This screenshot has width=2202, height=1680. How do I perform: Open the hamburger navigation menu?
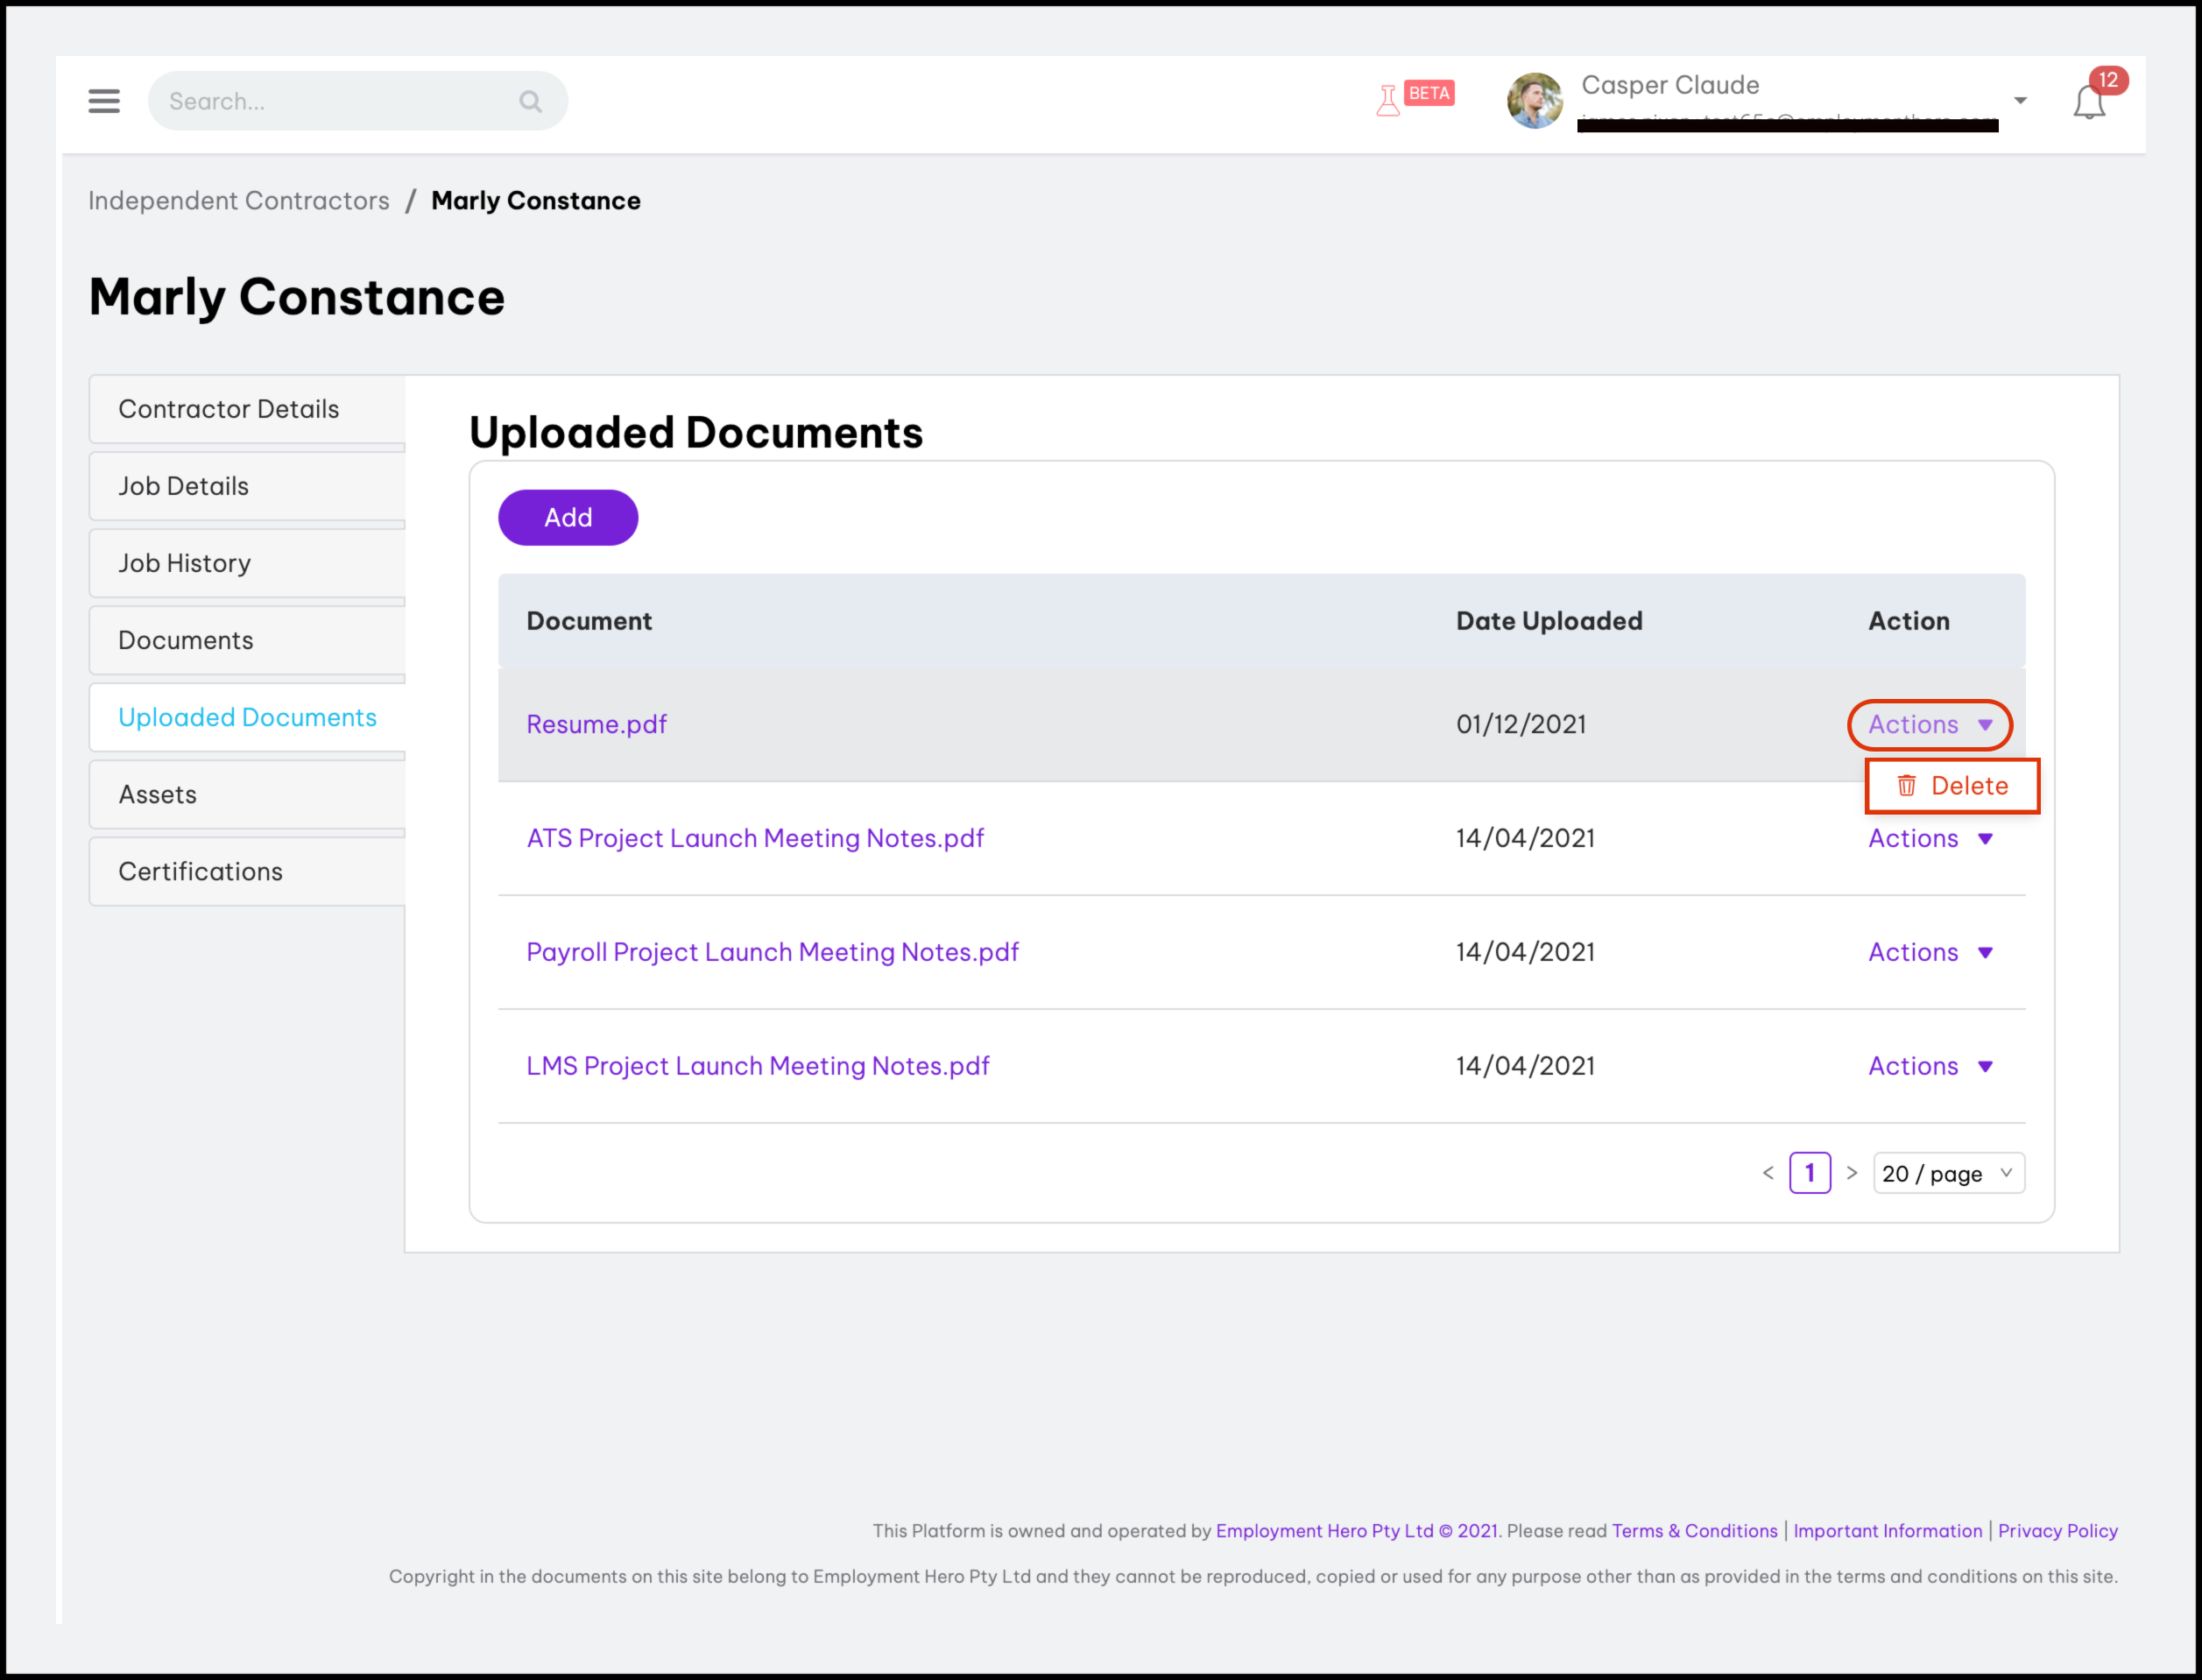pos(104,101)
